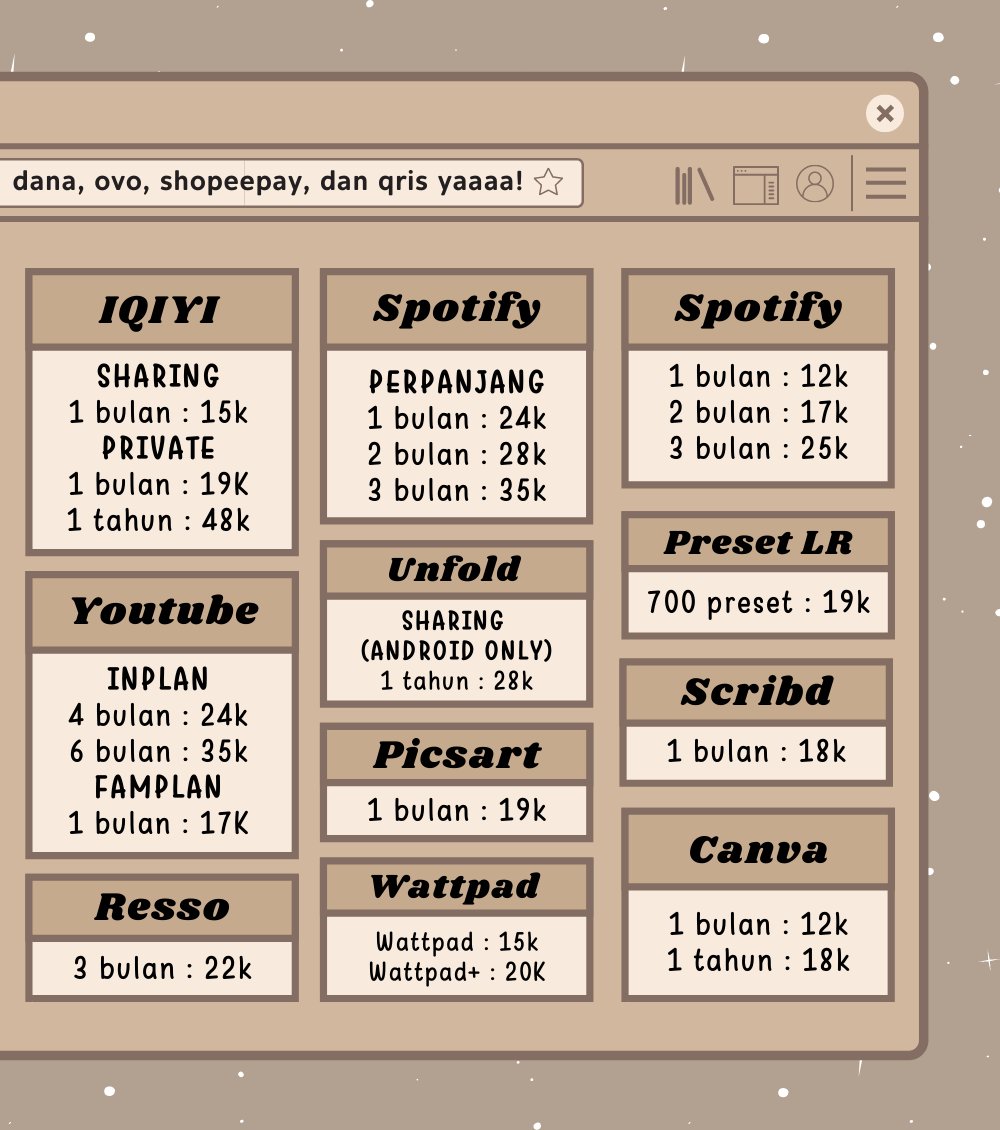Select the Resso heading
1000x1130 pixels.
point(162,907)
